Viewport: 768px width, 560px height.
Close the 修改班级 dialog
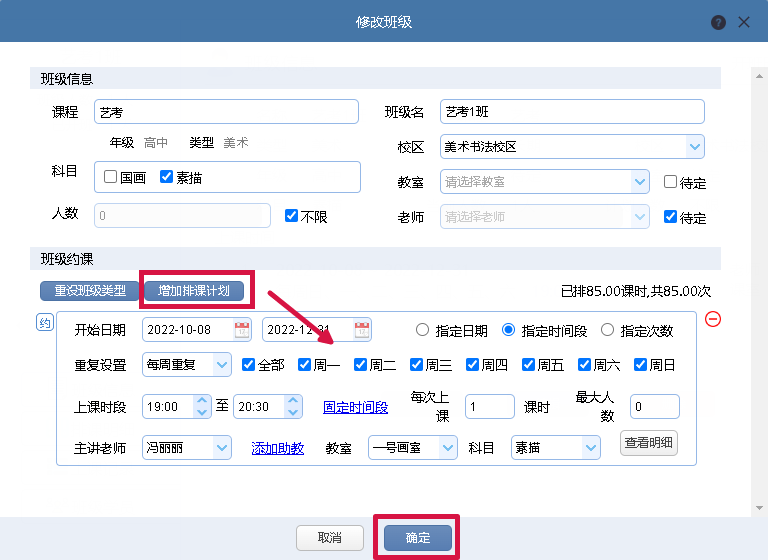pyautogui.click(x=744, y=22)
